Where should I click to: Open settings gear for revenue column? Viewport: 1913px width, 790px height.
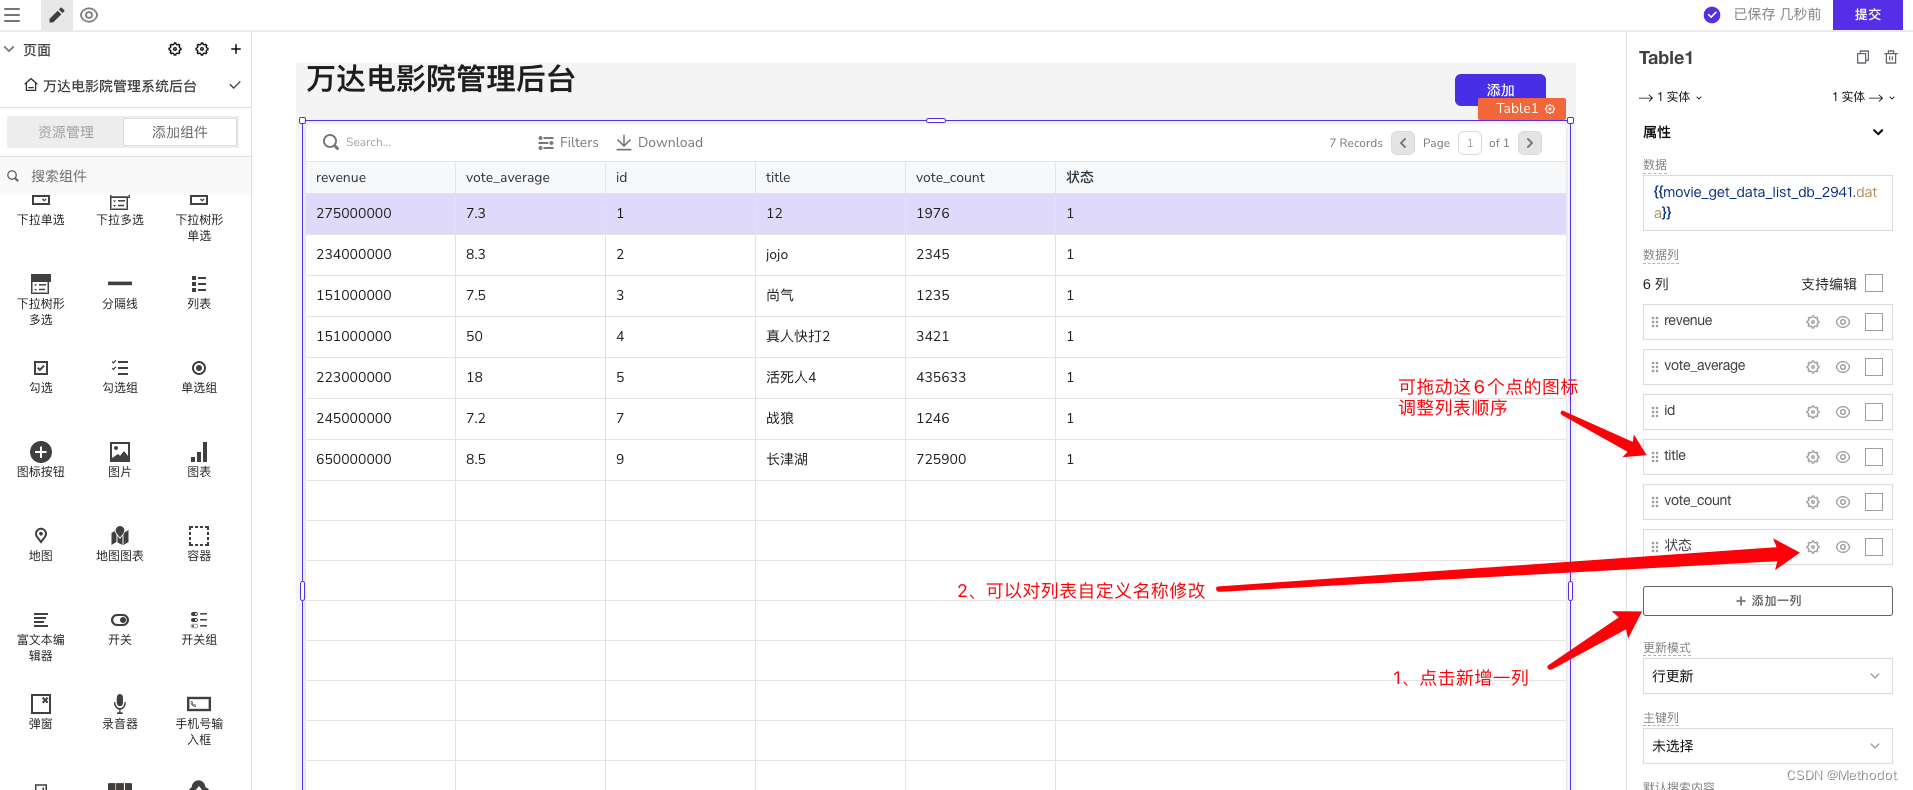coord(1812,322)
